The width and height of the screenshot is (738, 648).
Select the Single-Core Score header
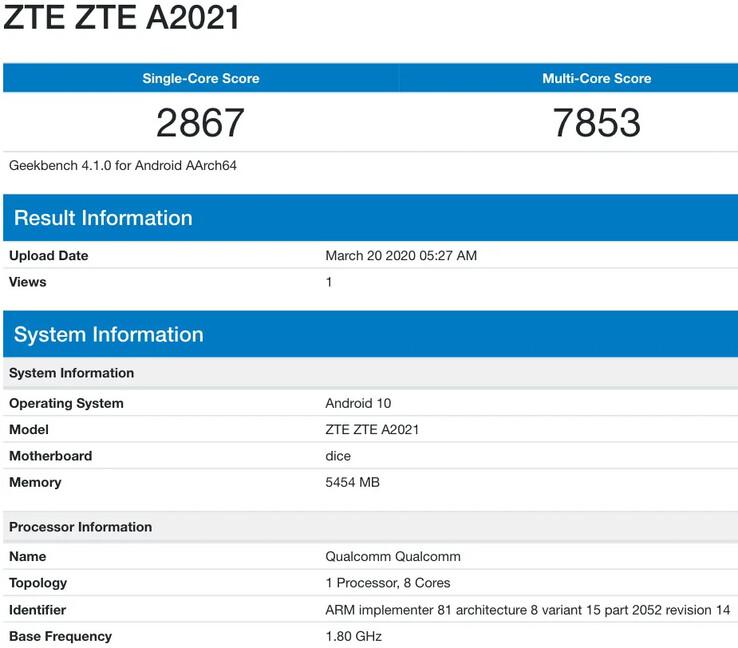[201, 78]
